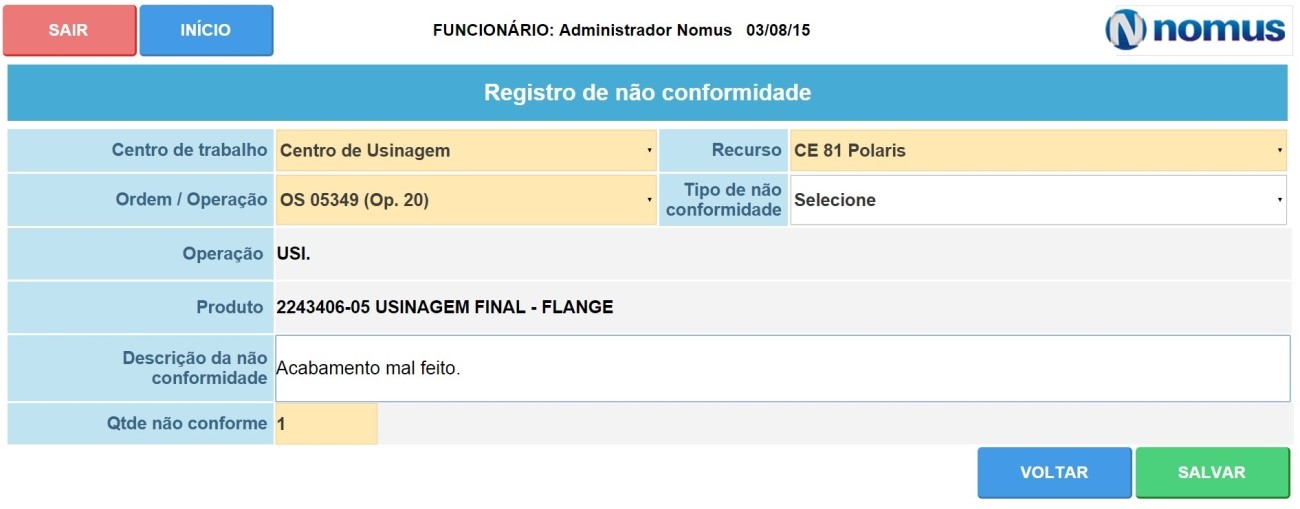Open the Centro de trabalho dropdown
Screen dimensions: 1300x509
pyautogui.click(x=466, y=151)
